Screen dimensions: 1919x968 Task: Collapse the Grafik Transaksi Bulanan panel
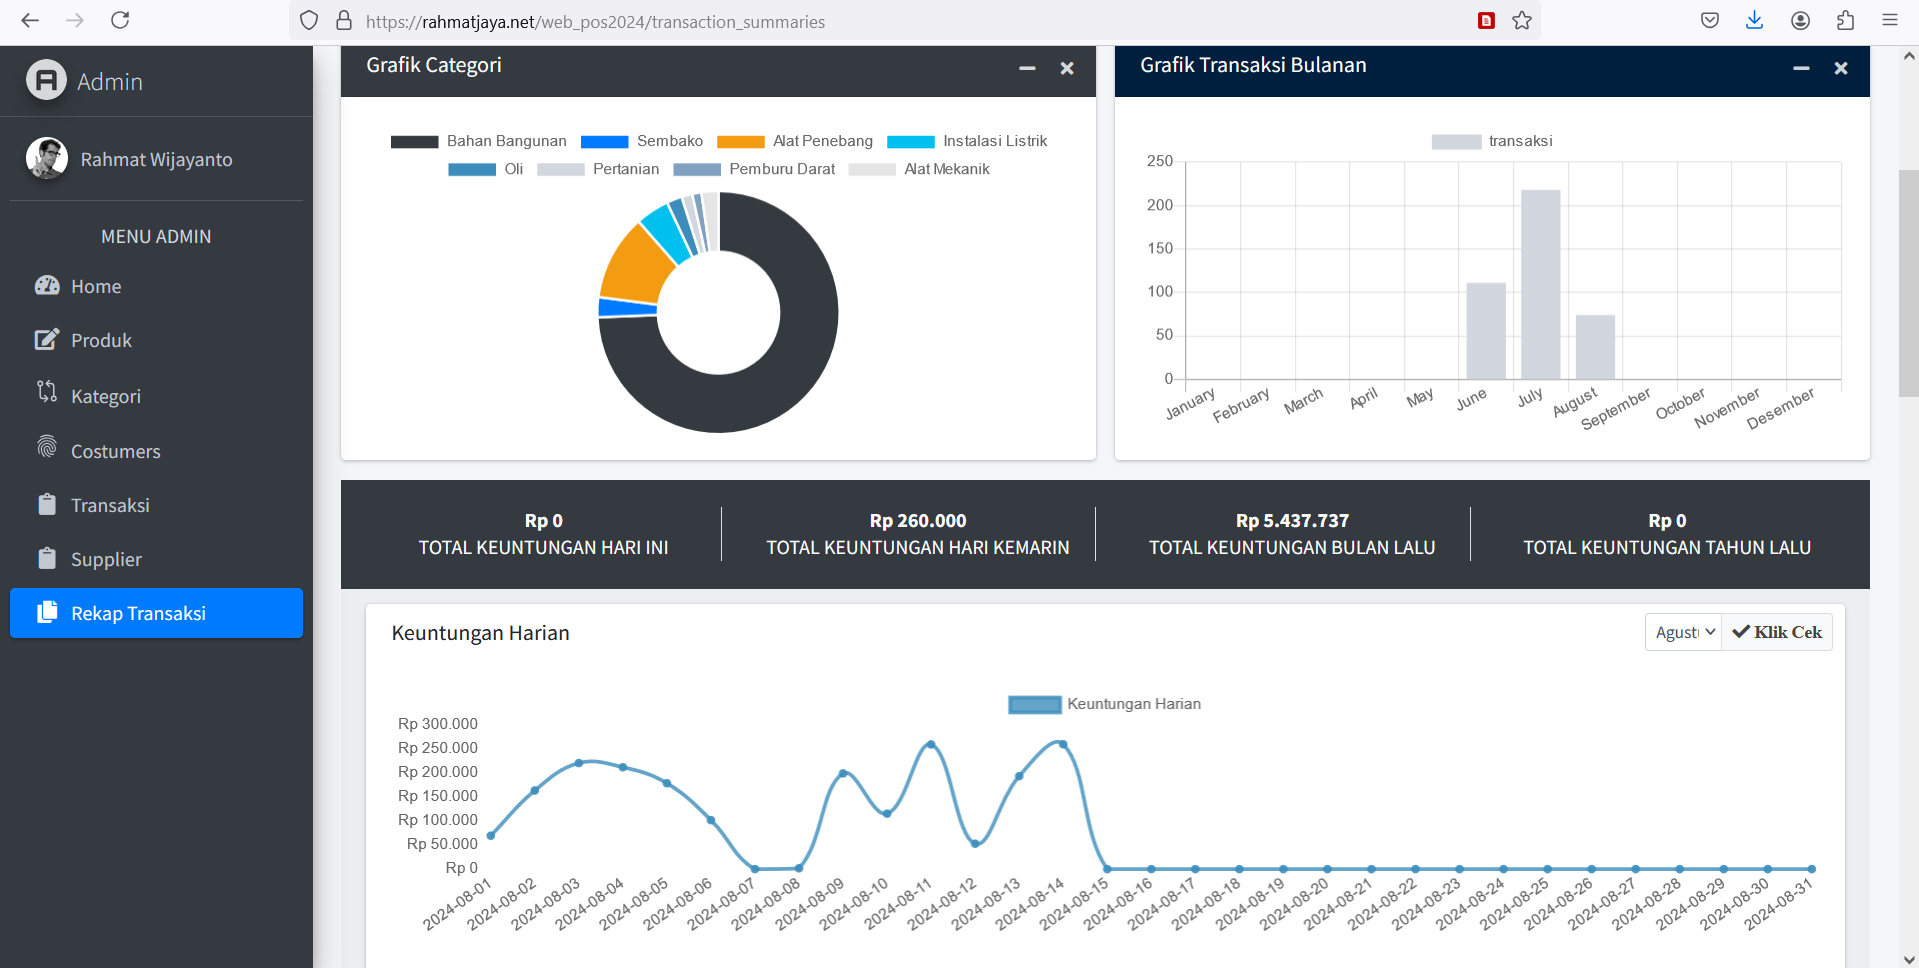tap(1801, 68)
